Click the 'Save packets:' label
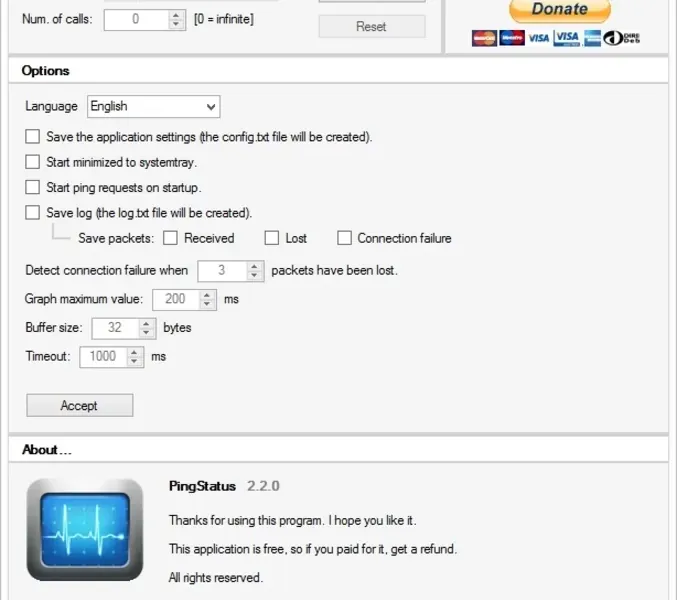This screenshot has height=600, width=677. (116, 238)
